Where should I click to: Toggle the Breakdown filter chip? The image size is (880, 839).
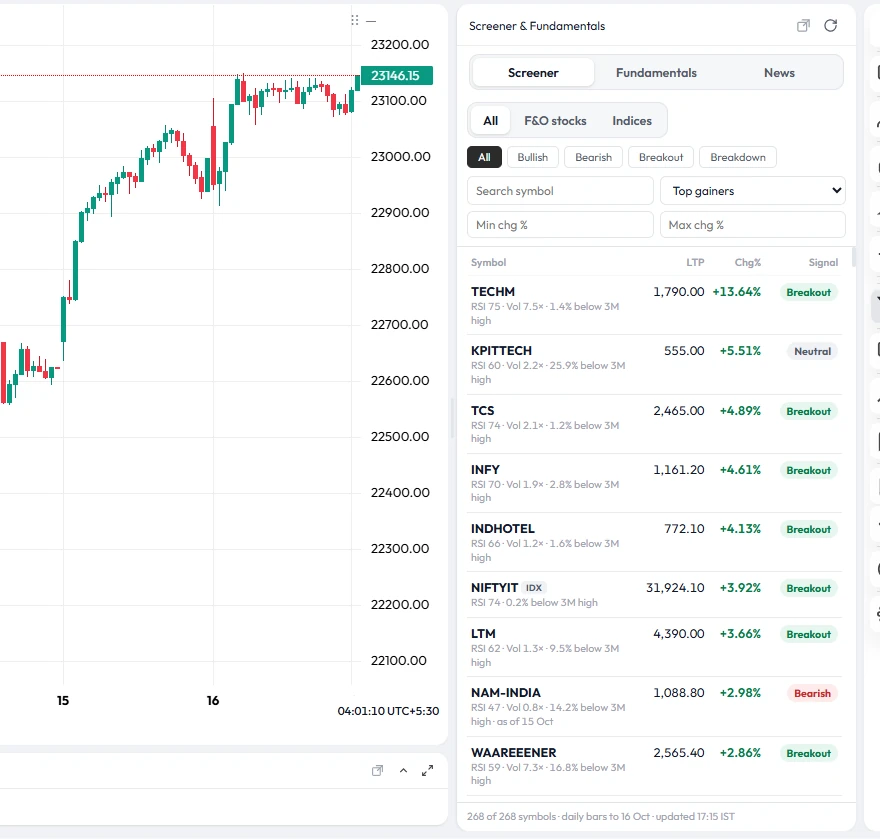coord(737,157)
